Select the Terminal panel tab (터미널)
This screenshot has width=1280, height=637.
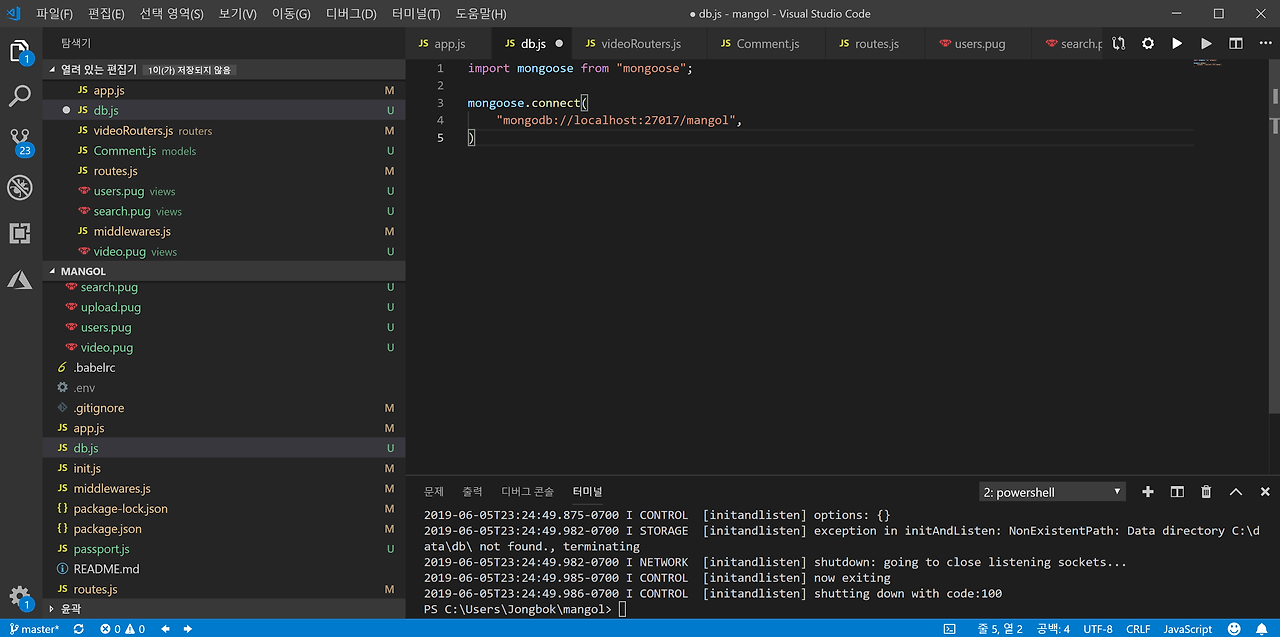coord(587,492)
